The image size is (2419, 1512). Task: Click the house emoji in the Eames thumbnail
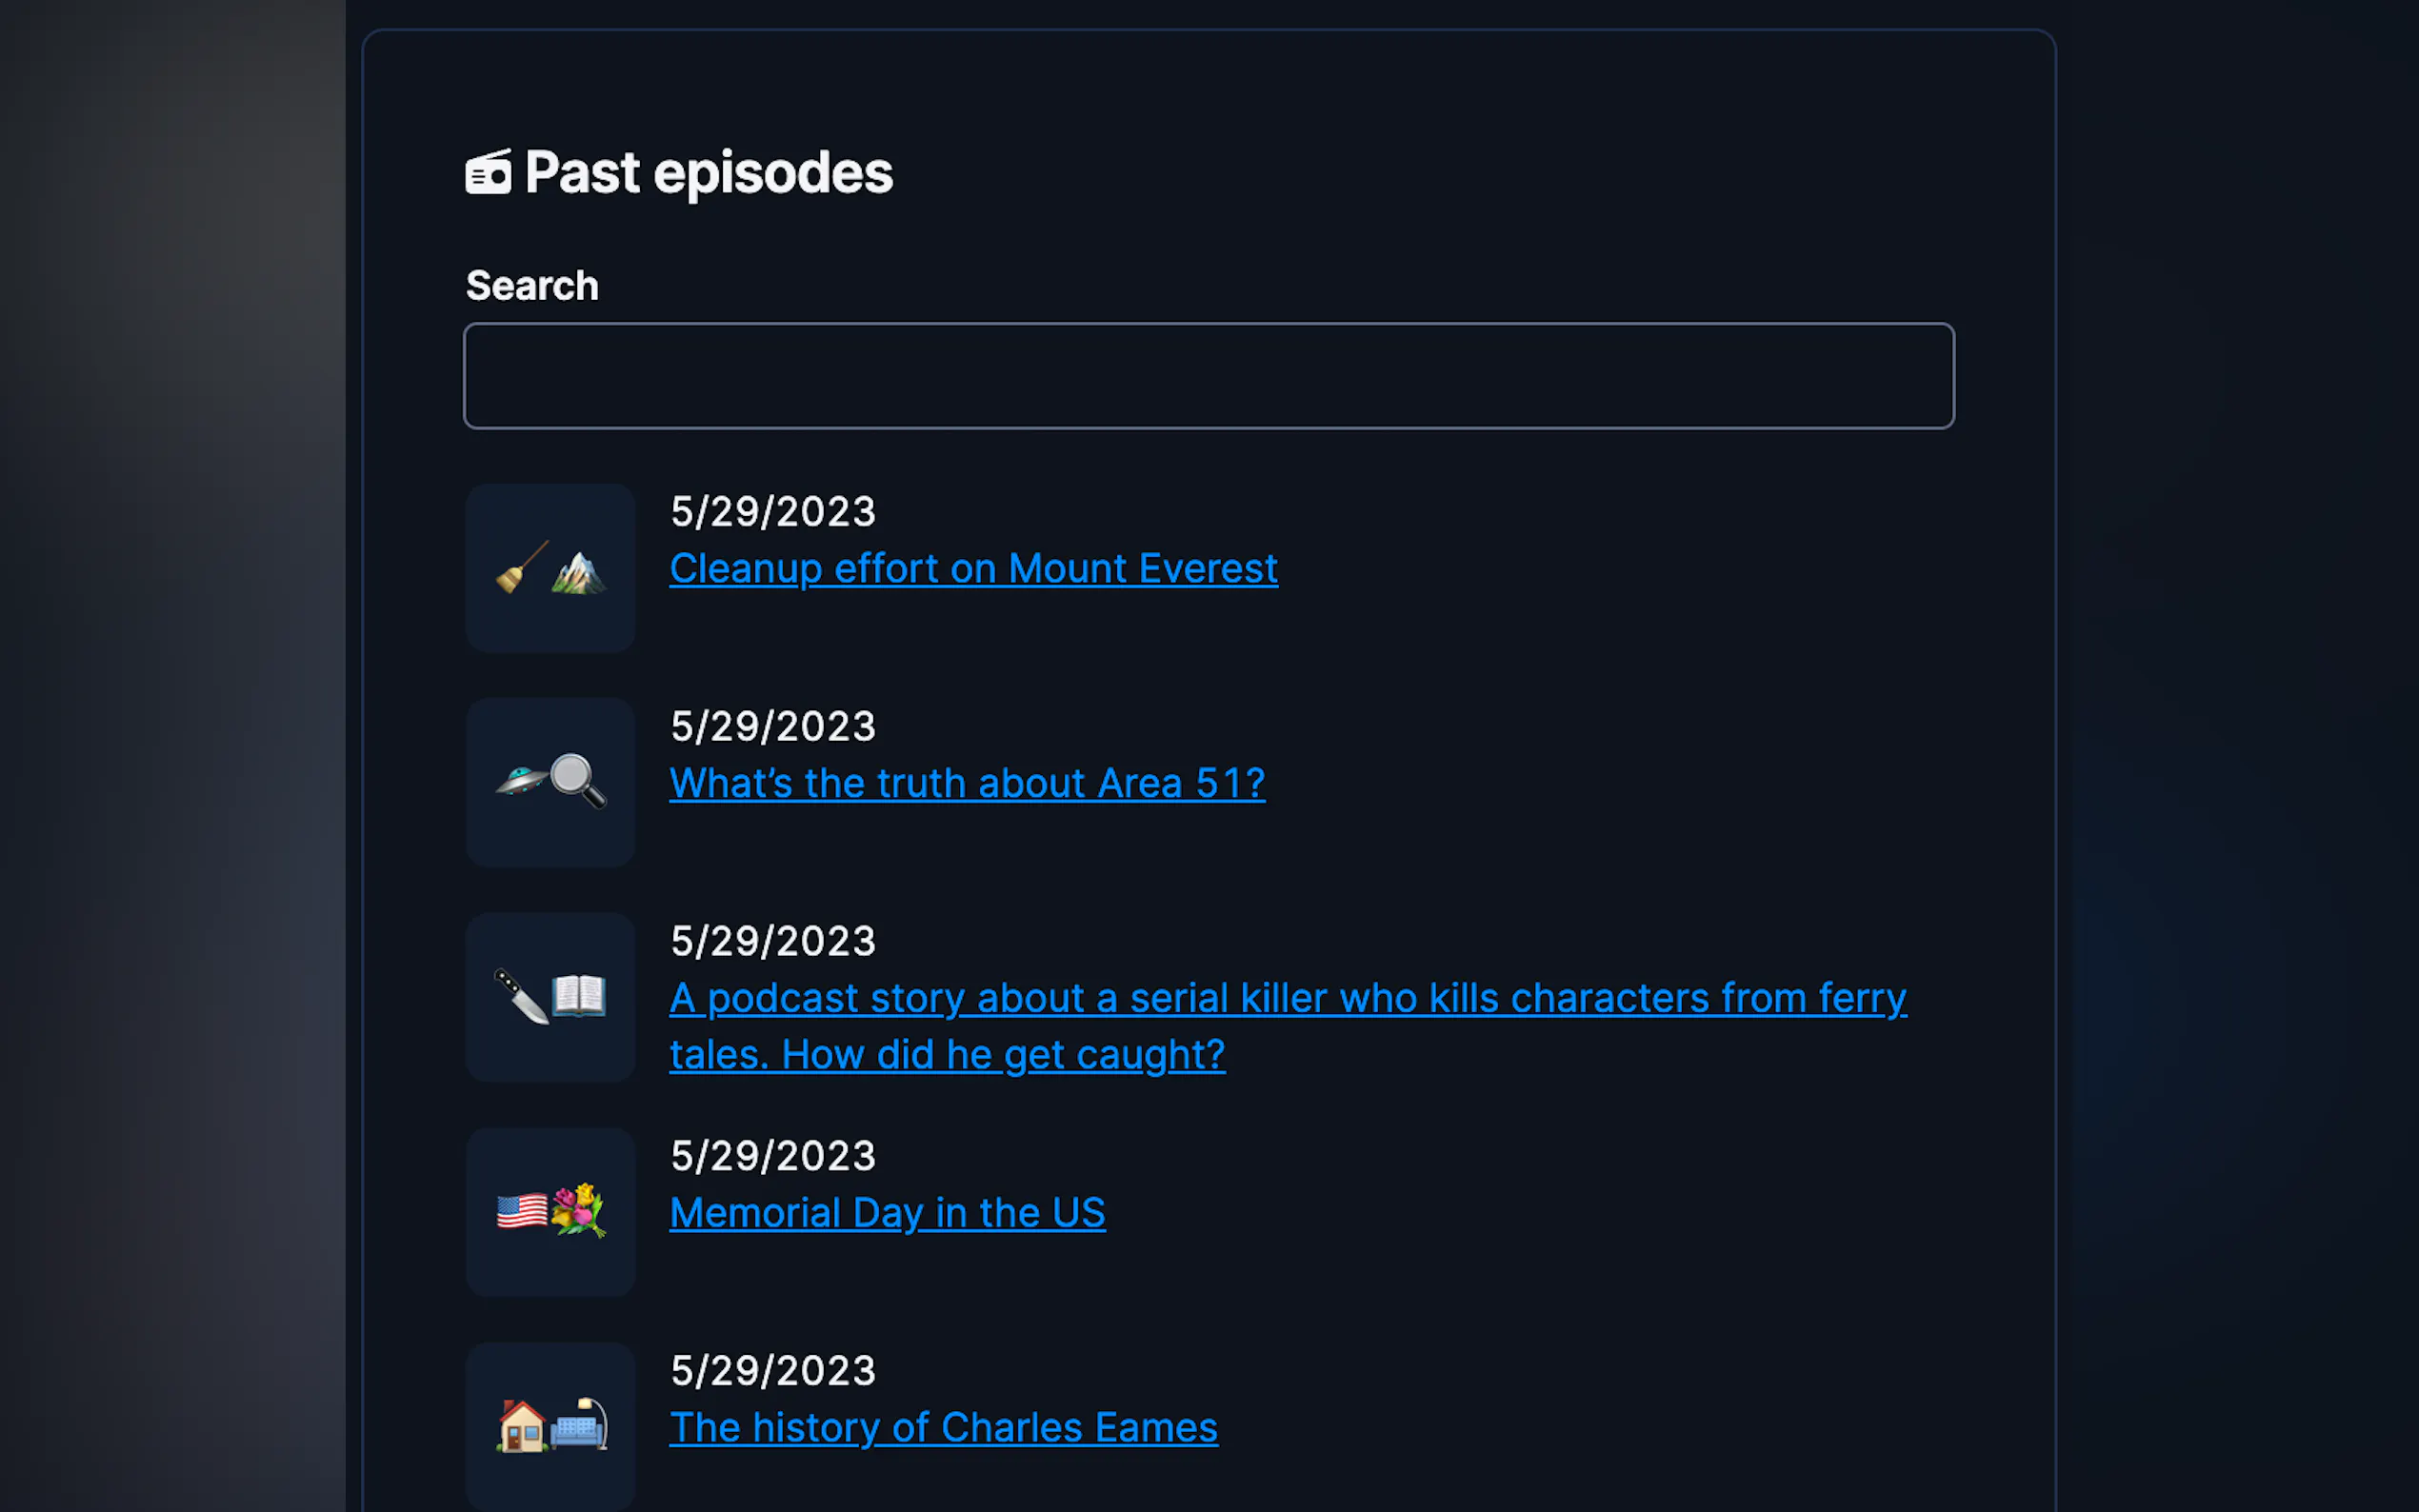point(522,1425)
